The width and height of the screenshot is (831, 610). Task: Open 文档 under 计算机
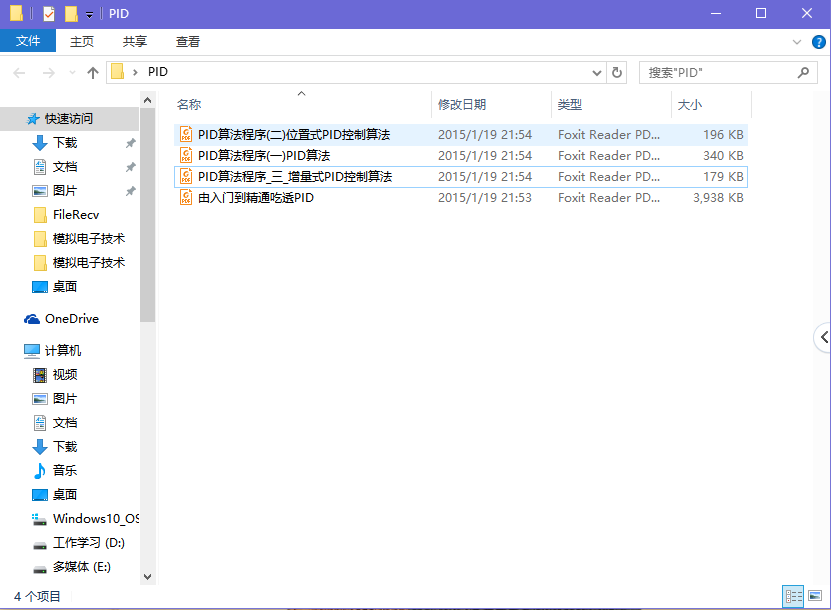tap(65, 422)
